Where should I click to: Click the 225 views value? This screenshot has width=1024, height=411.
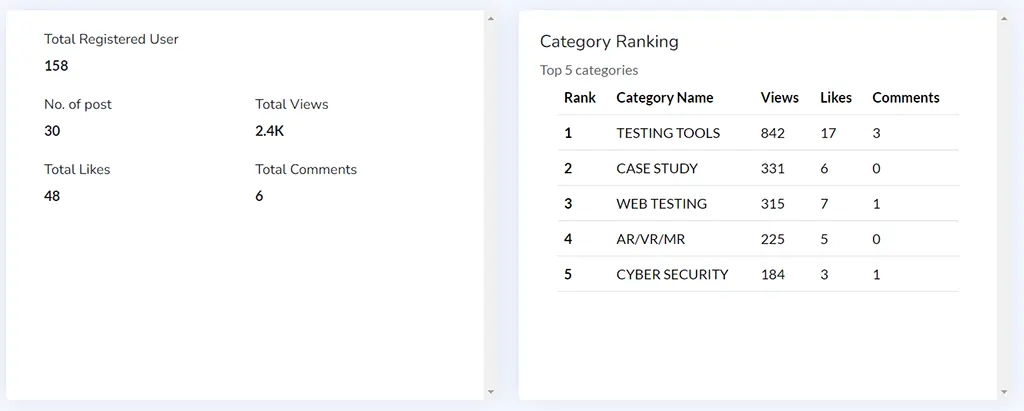pos(773,239)
